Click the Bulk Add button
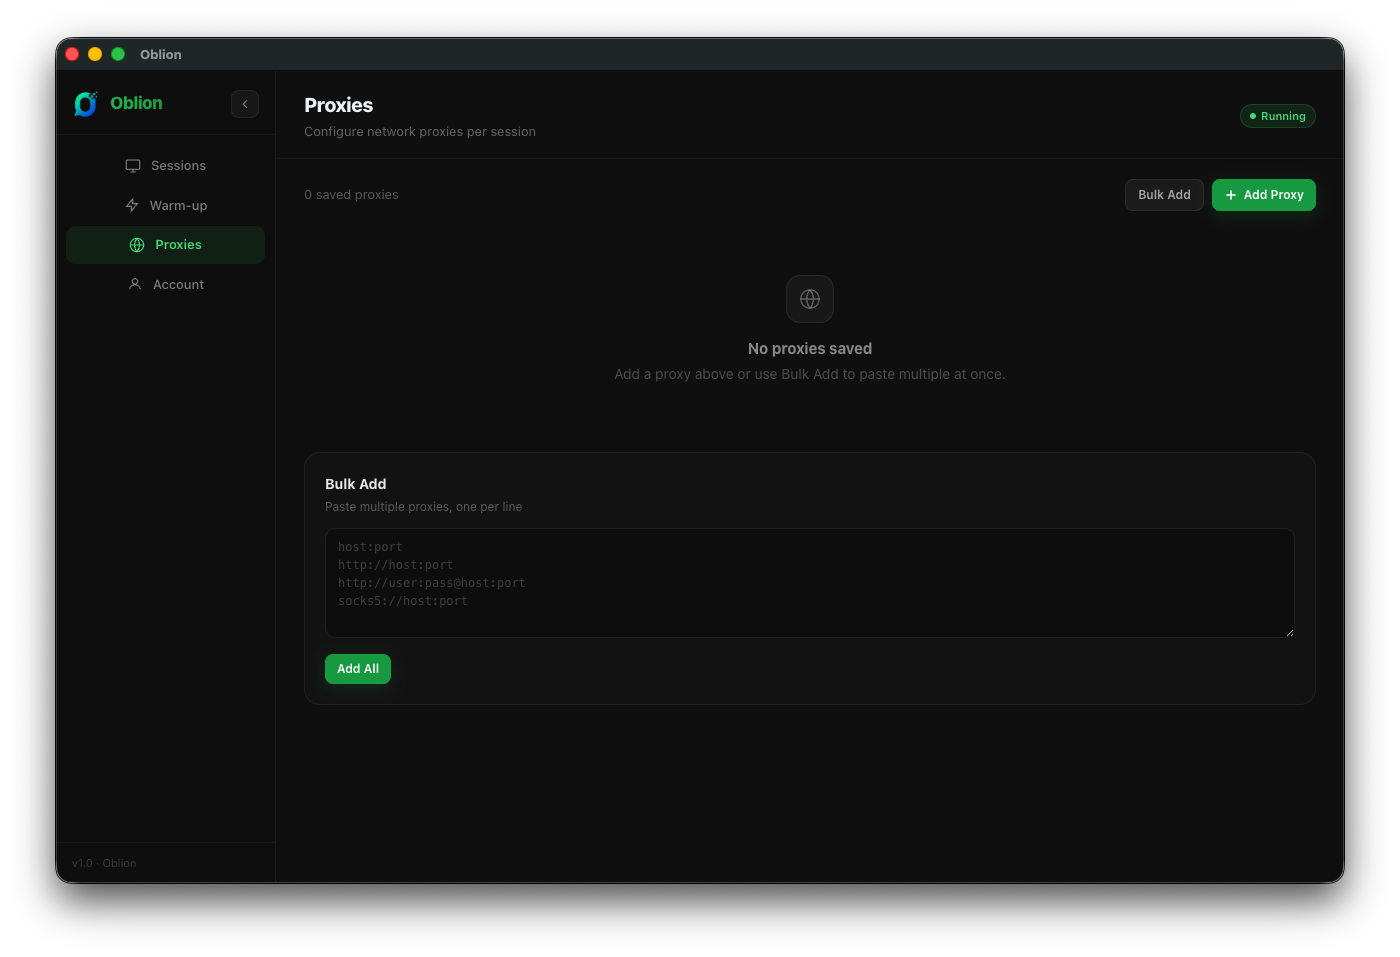This screenshot has width=1400, height=957. pos(1164,195)
